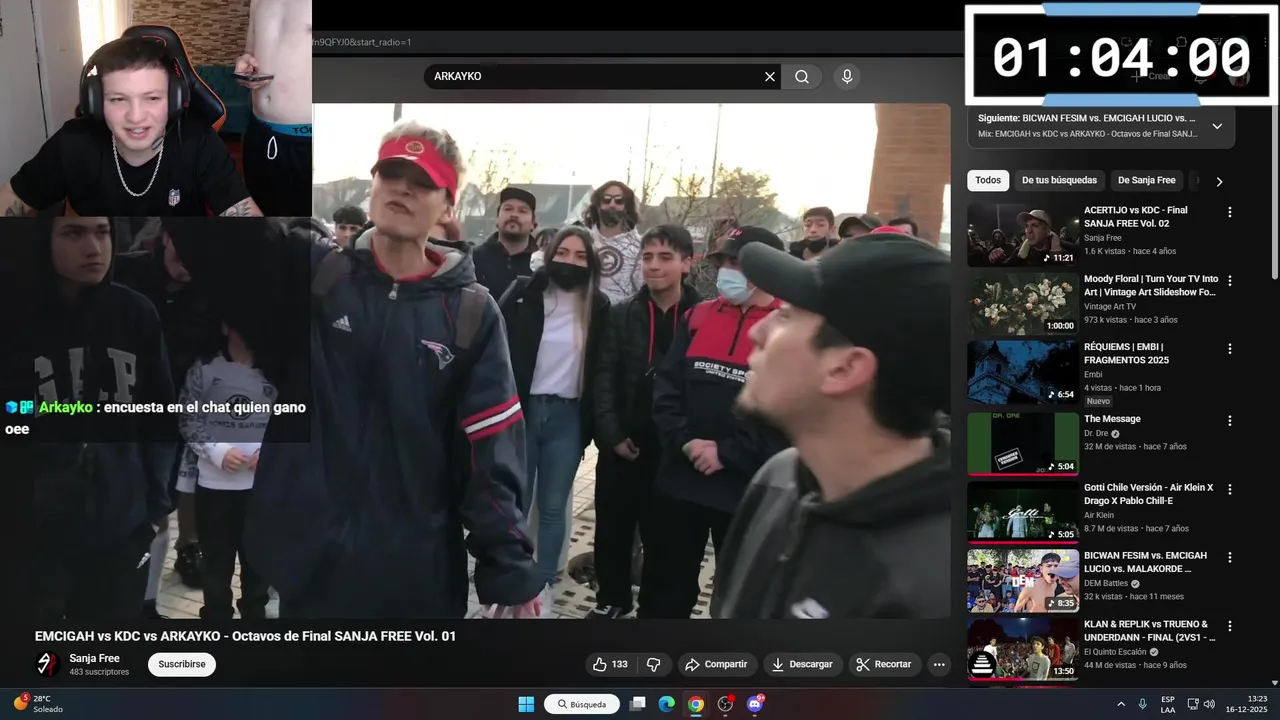Subscribe via the Suscribirse button
Image resolution: width=1280 pixels, height=720 pixels.
tap(182, 664)
